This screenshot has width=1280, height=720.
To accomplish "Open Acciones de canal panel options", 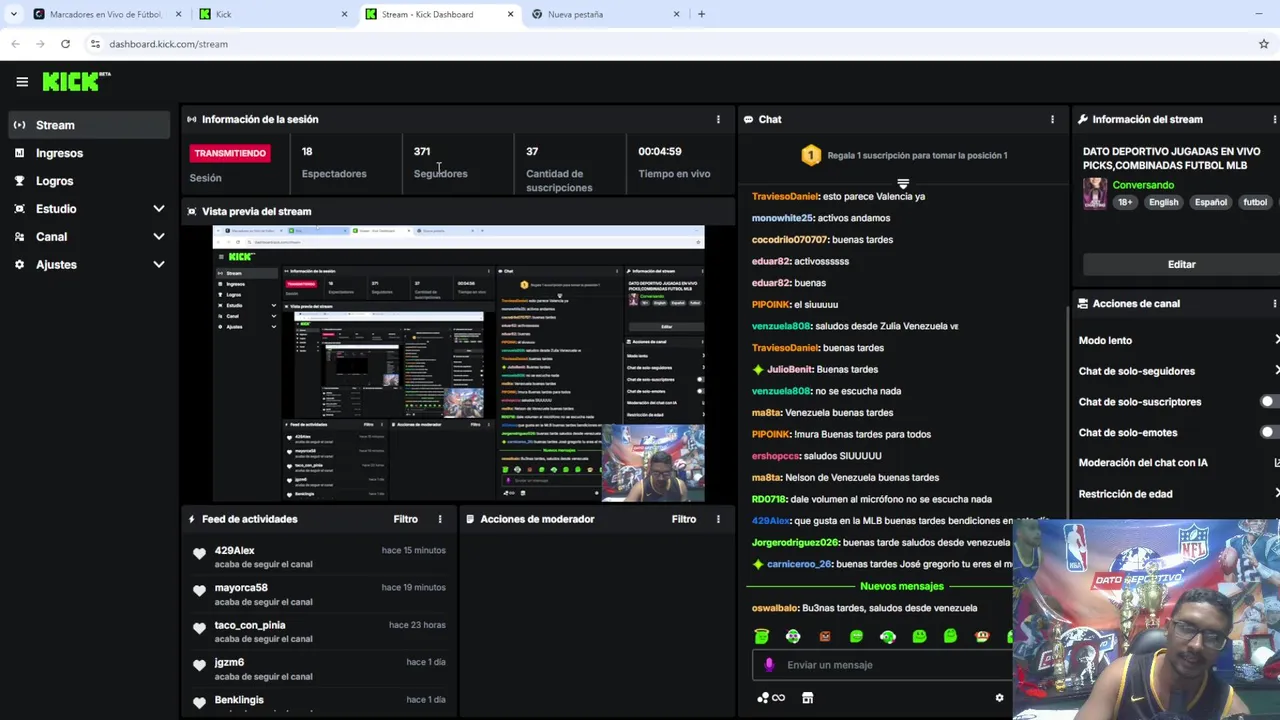I will (1275, 303).
